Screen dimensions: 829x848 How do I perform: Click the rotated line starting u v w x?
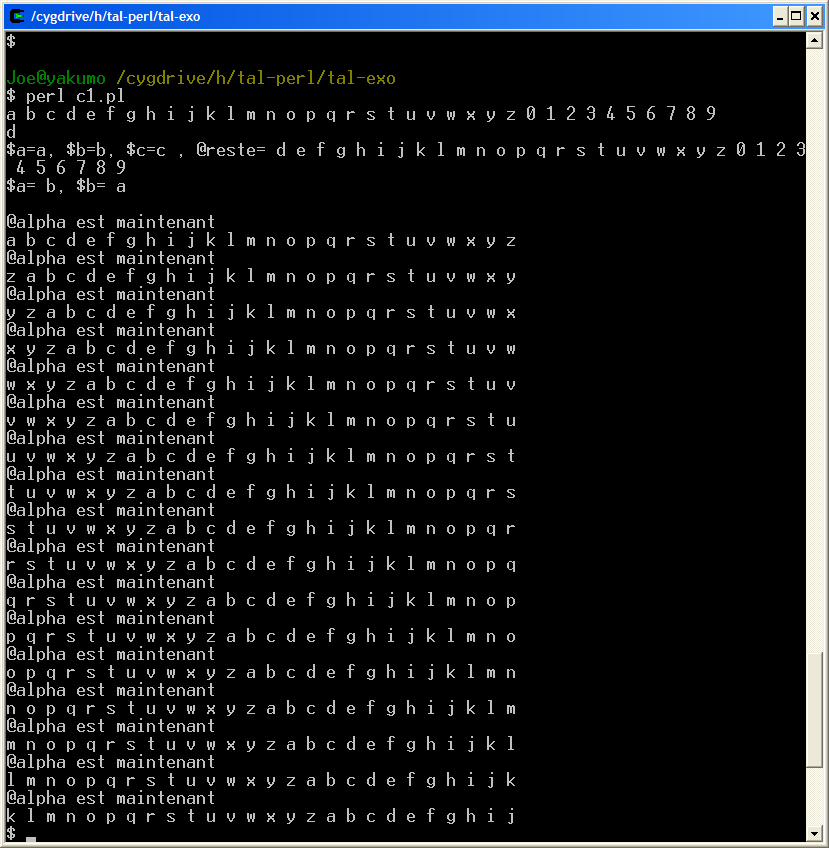coord(261,456)
